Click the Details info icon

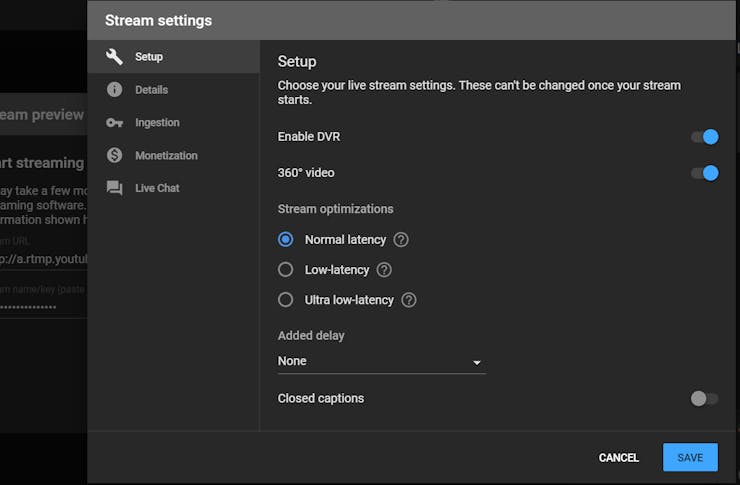click(x=114, y=90)
